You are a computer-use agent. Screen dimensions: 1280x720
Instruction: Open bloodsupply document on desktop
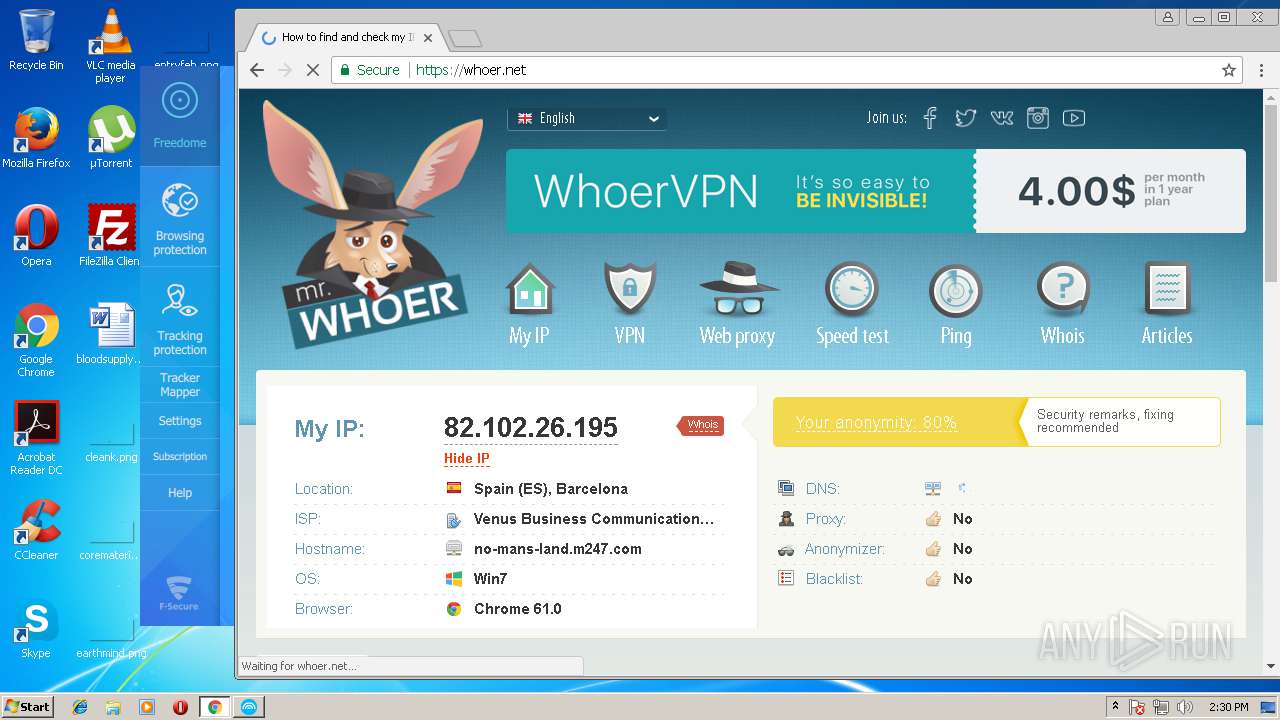(x=110, y=334)
